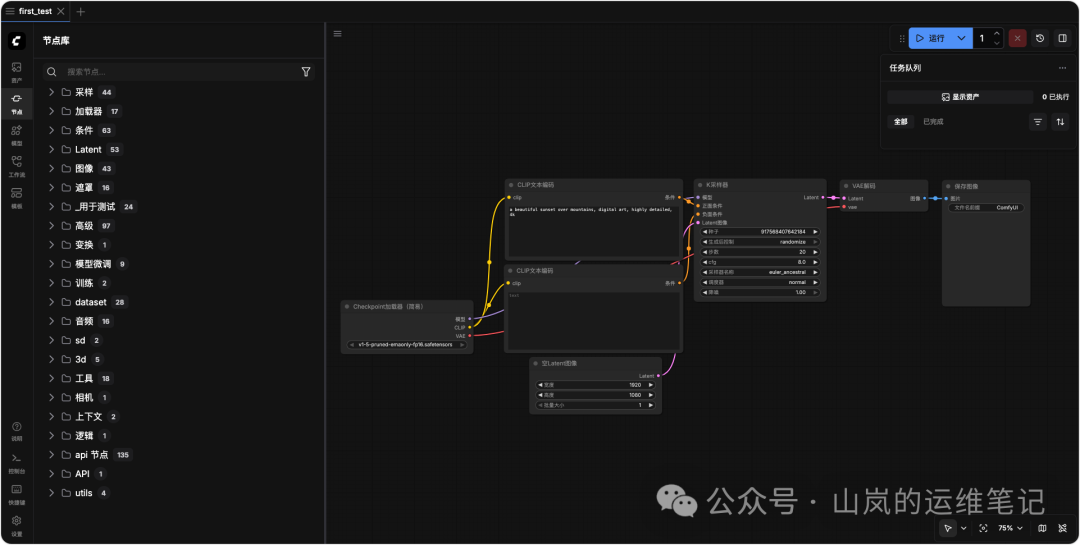Click the 显示资产 button
This screenshot has height=545, width=1080.
[960, 97]
